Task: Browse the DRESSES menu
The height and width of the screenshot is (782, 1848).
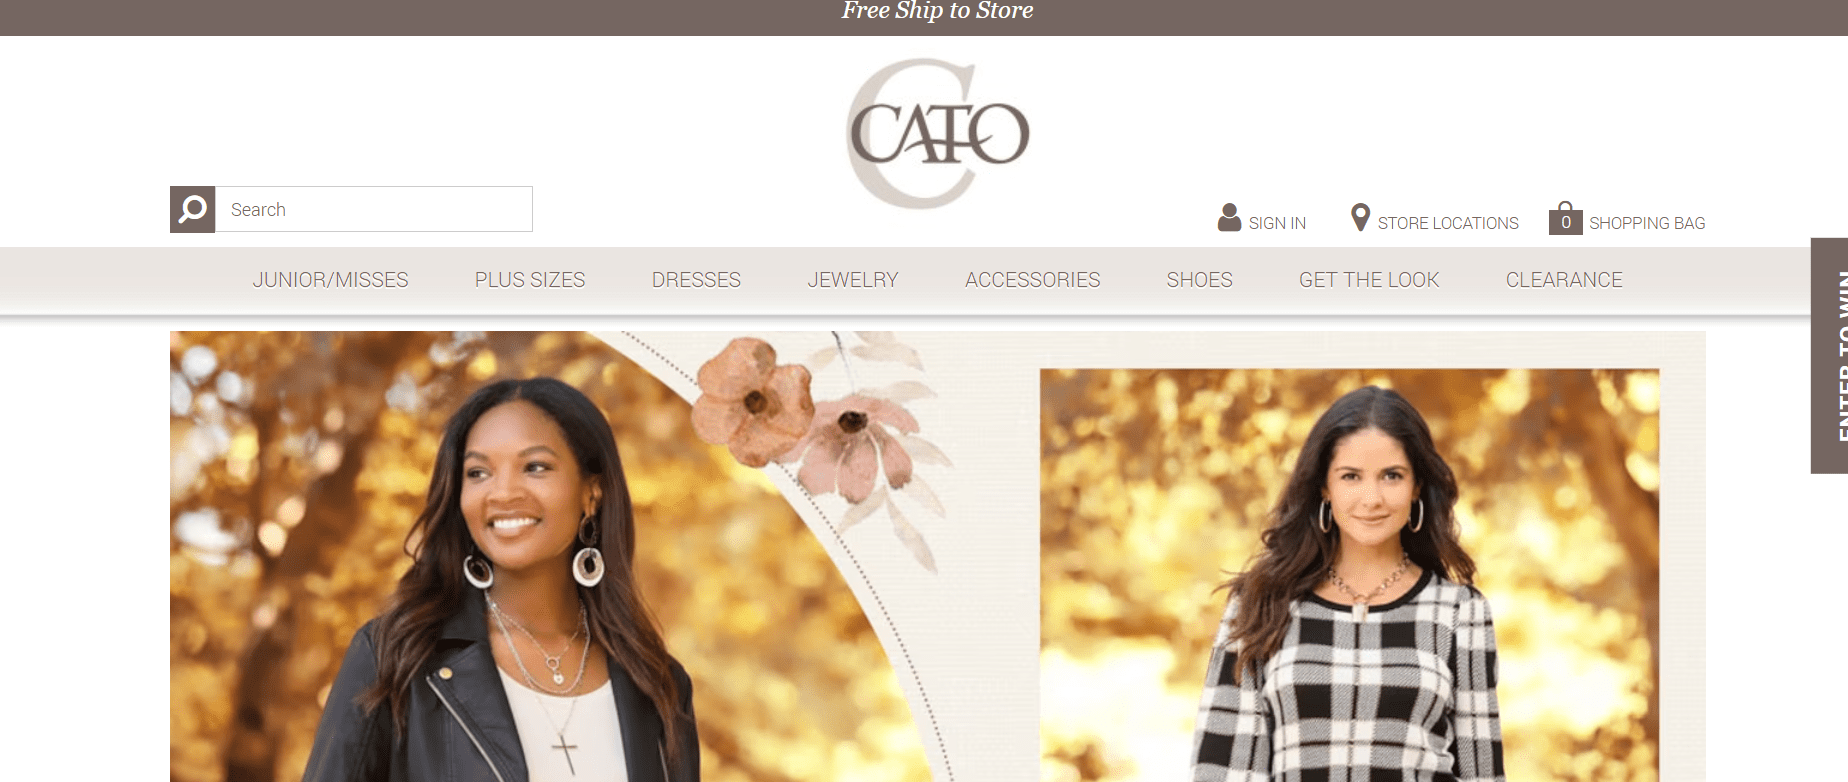Action: pos(696,280)
